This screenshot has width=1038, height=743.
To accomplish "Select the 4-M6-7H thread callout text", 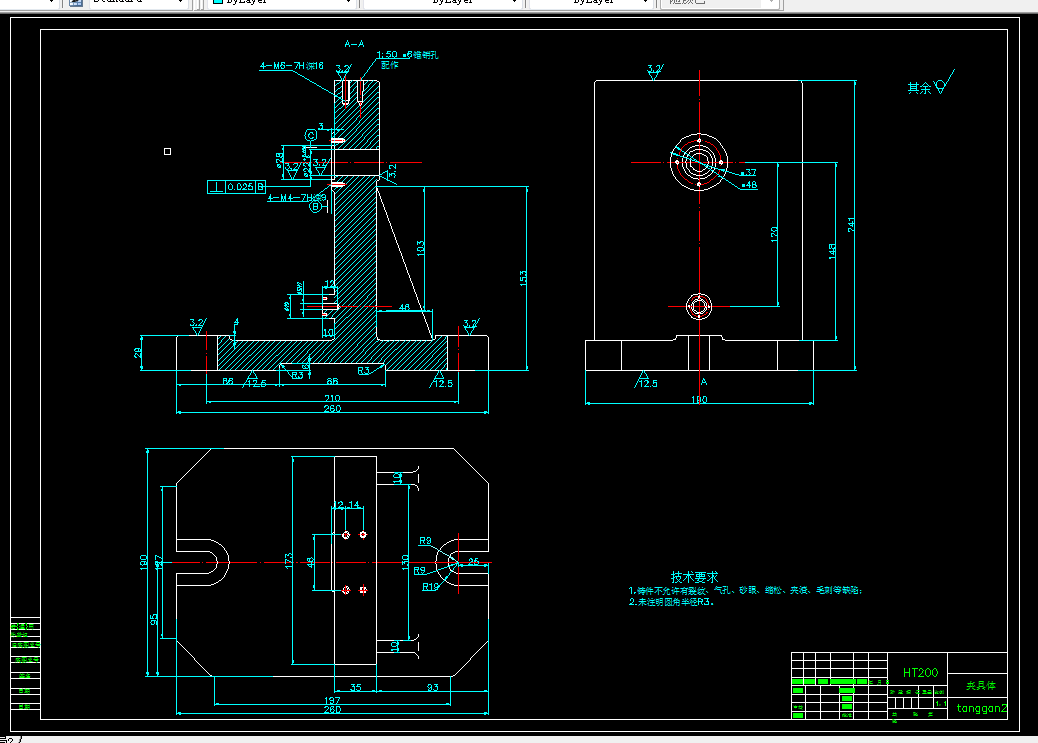I will [291, 66].
